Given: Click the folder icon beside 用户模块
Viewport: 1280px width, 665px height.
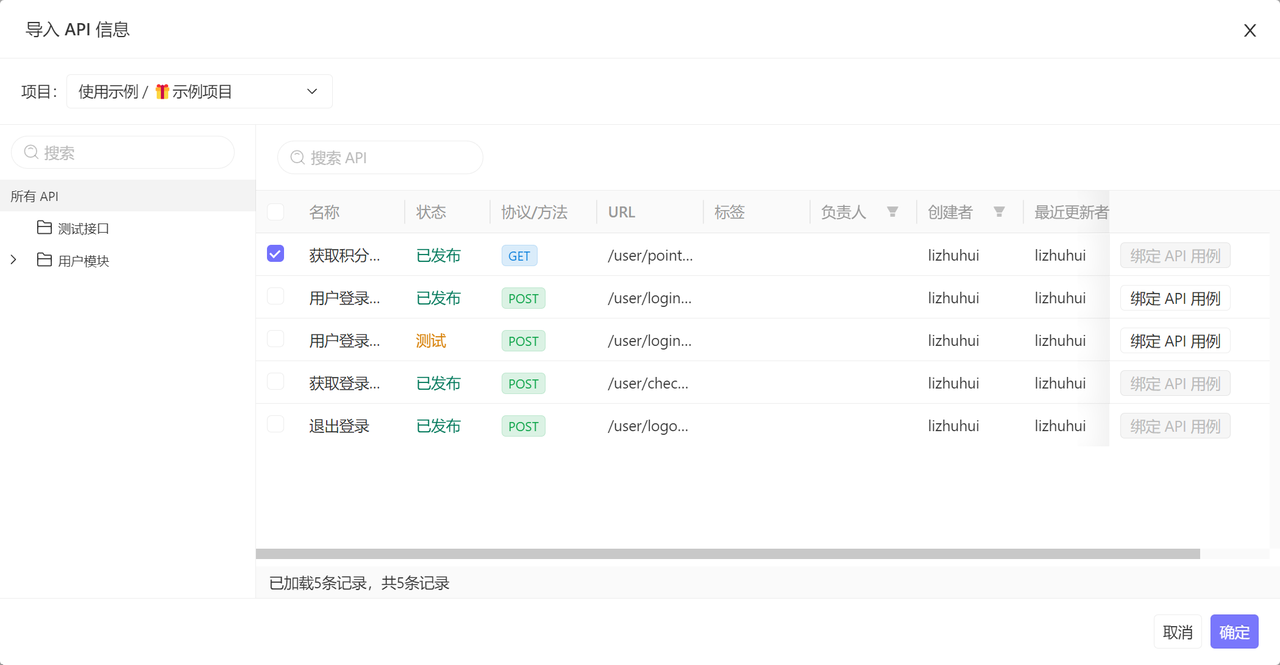Looking at the screenshot, I should click(x=44, y=261).
